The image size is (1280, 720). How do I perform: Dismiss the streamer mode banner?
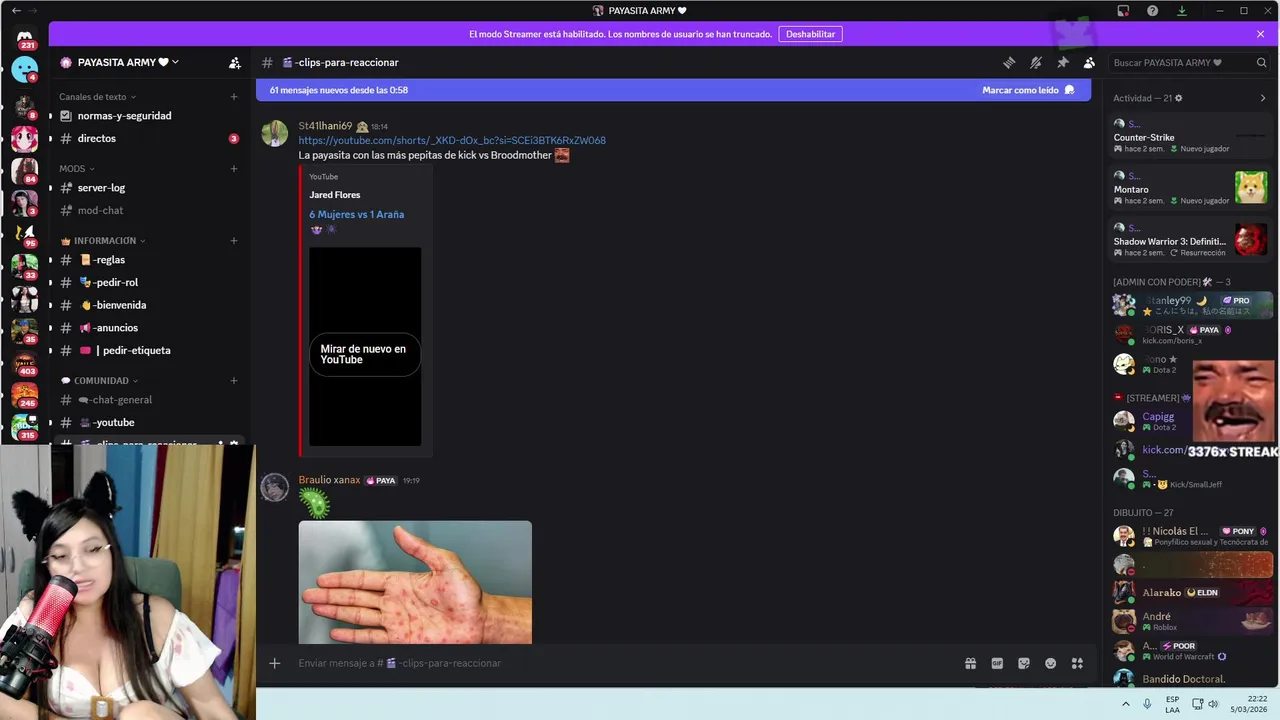[1260, 34]
